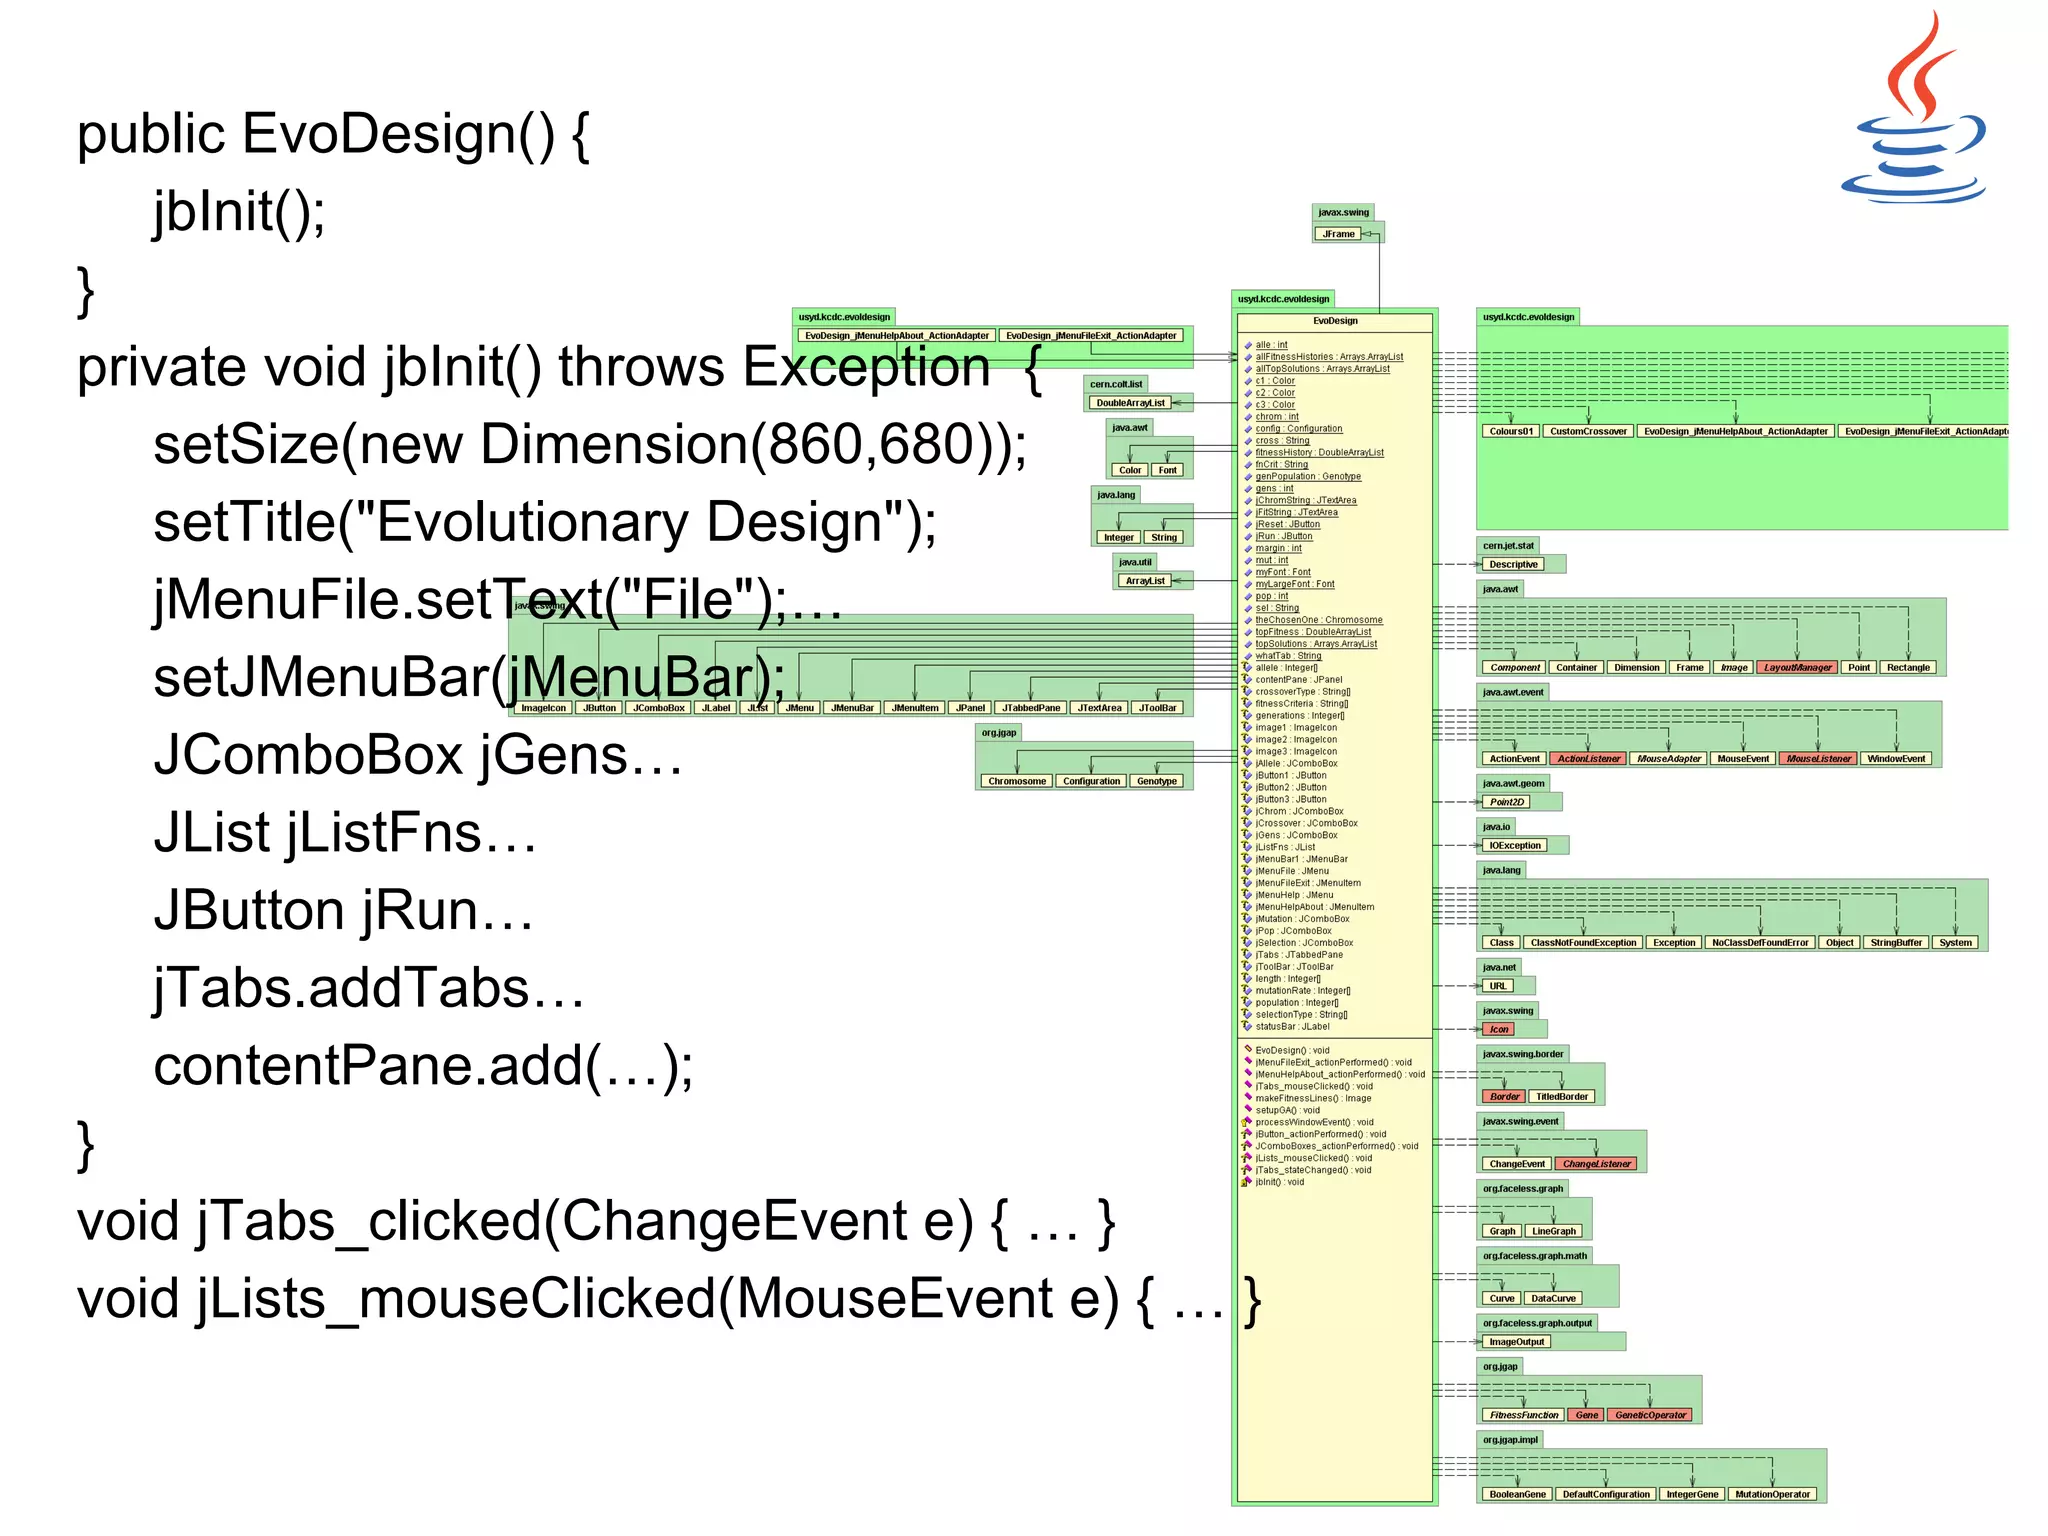Click the red Icon interface box
The image size is (2048, 1536).
[x=1498, y=1029]
